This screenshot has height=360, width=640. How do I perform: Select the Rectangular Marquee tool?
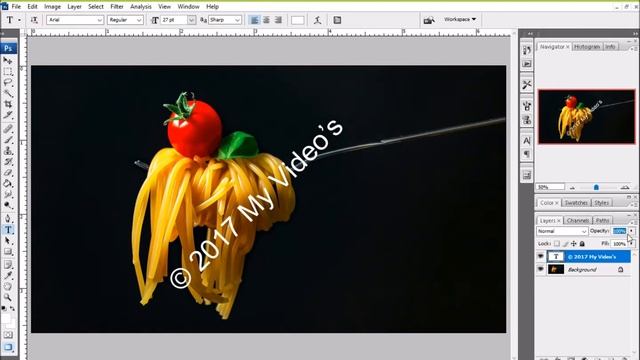pyautogui.click(x=8, y=72)
